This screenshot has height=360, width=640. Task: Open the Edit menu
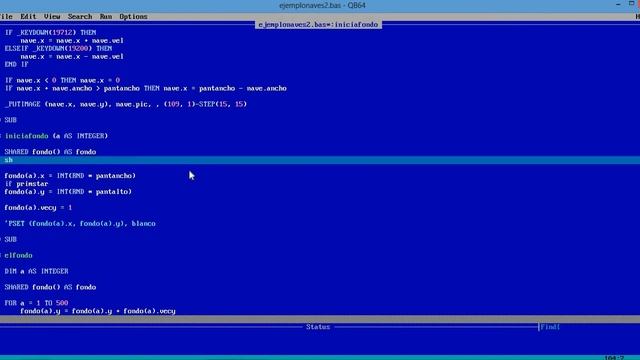point(28,17)
